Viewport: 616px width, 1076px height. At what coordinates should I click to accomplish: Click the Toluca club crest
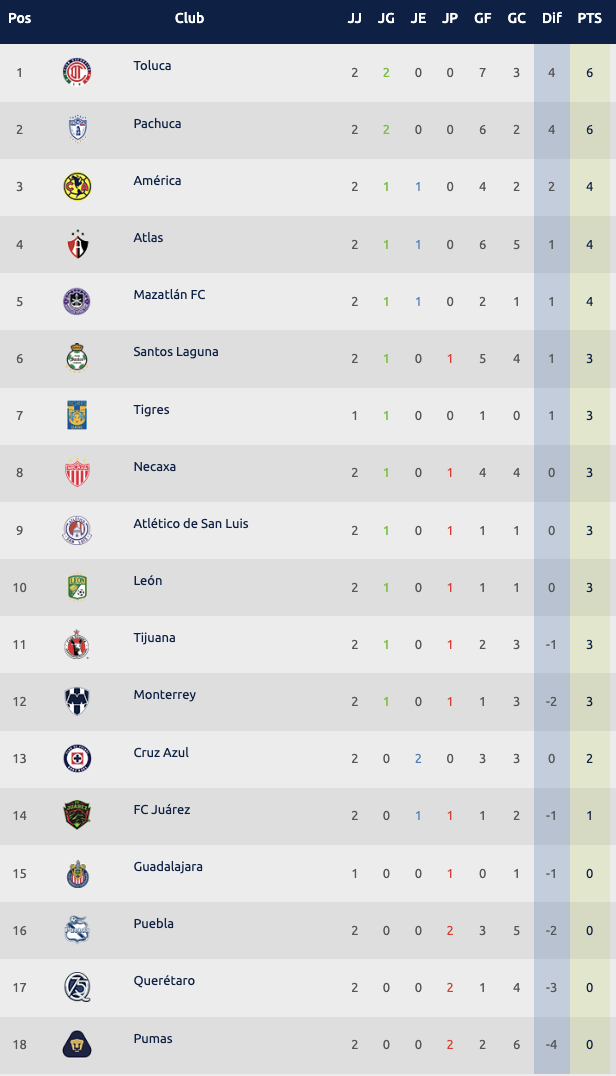click(x=77, y=73)
